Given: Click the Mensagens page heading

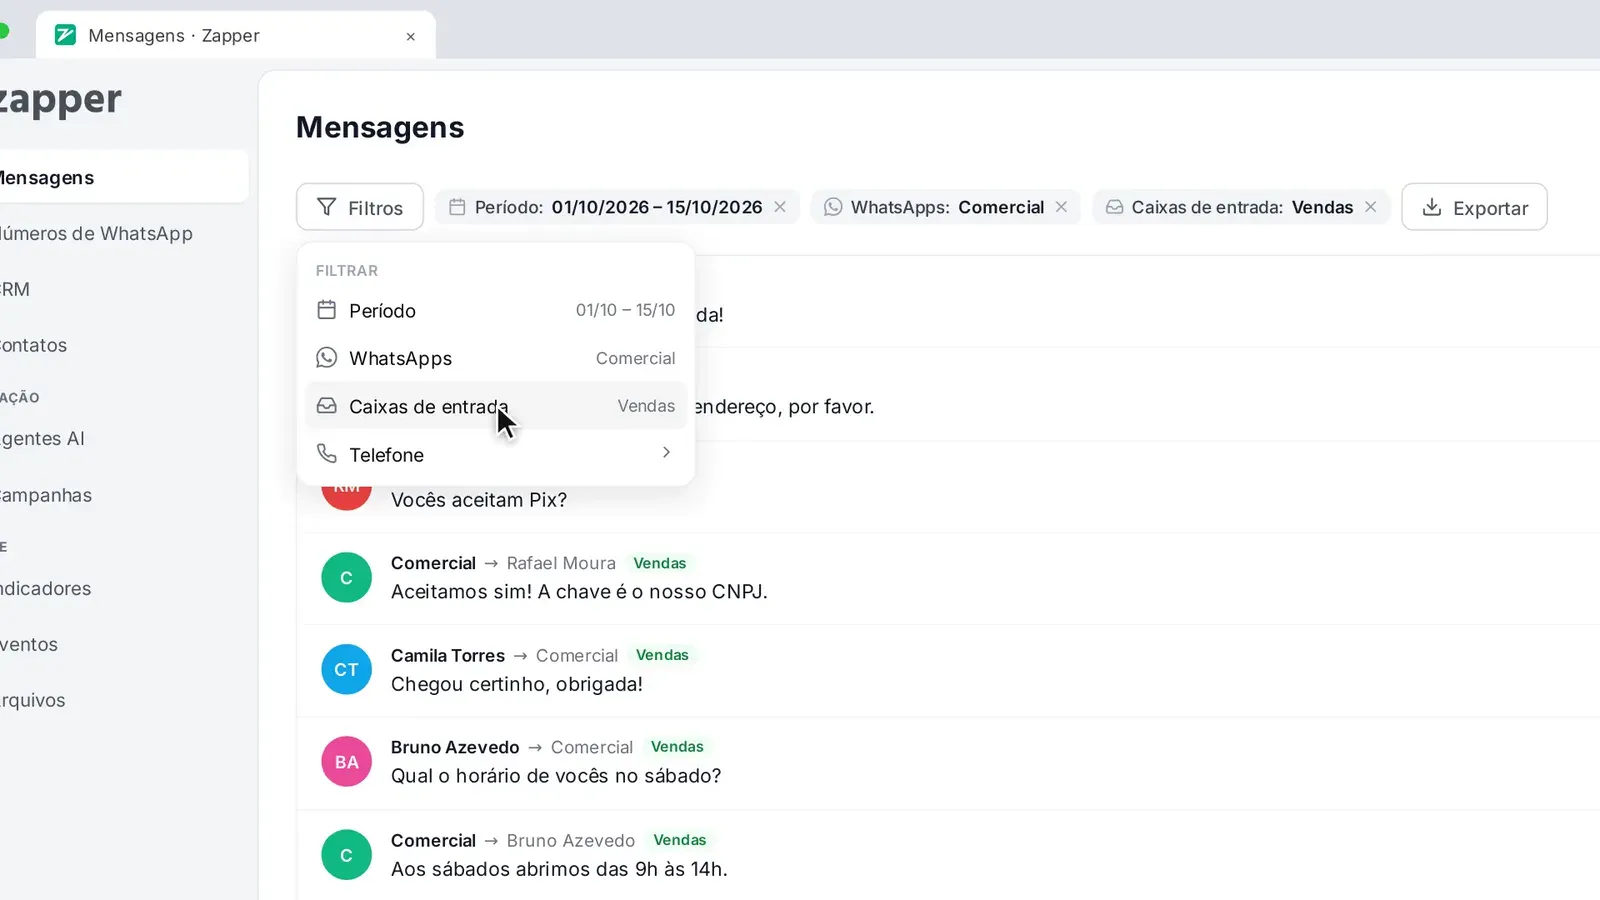Looking at the screenshot, I should [x=380, y=127].
